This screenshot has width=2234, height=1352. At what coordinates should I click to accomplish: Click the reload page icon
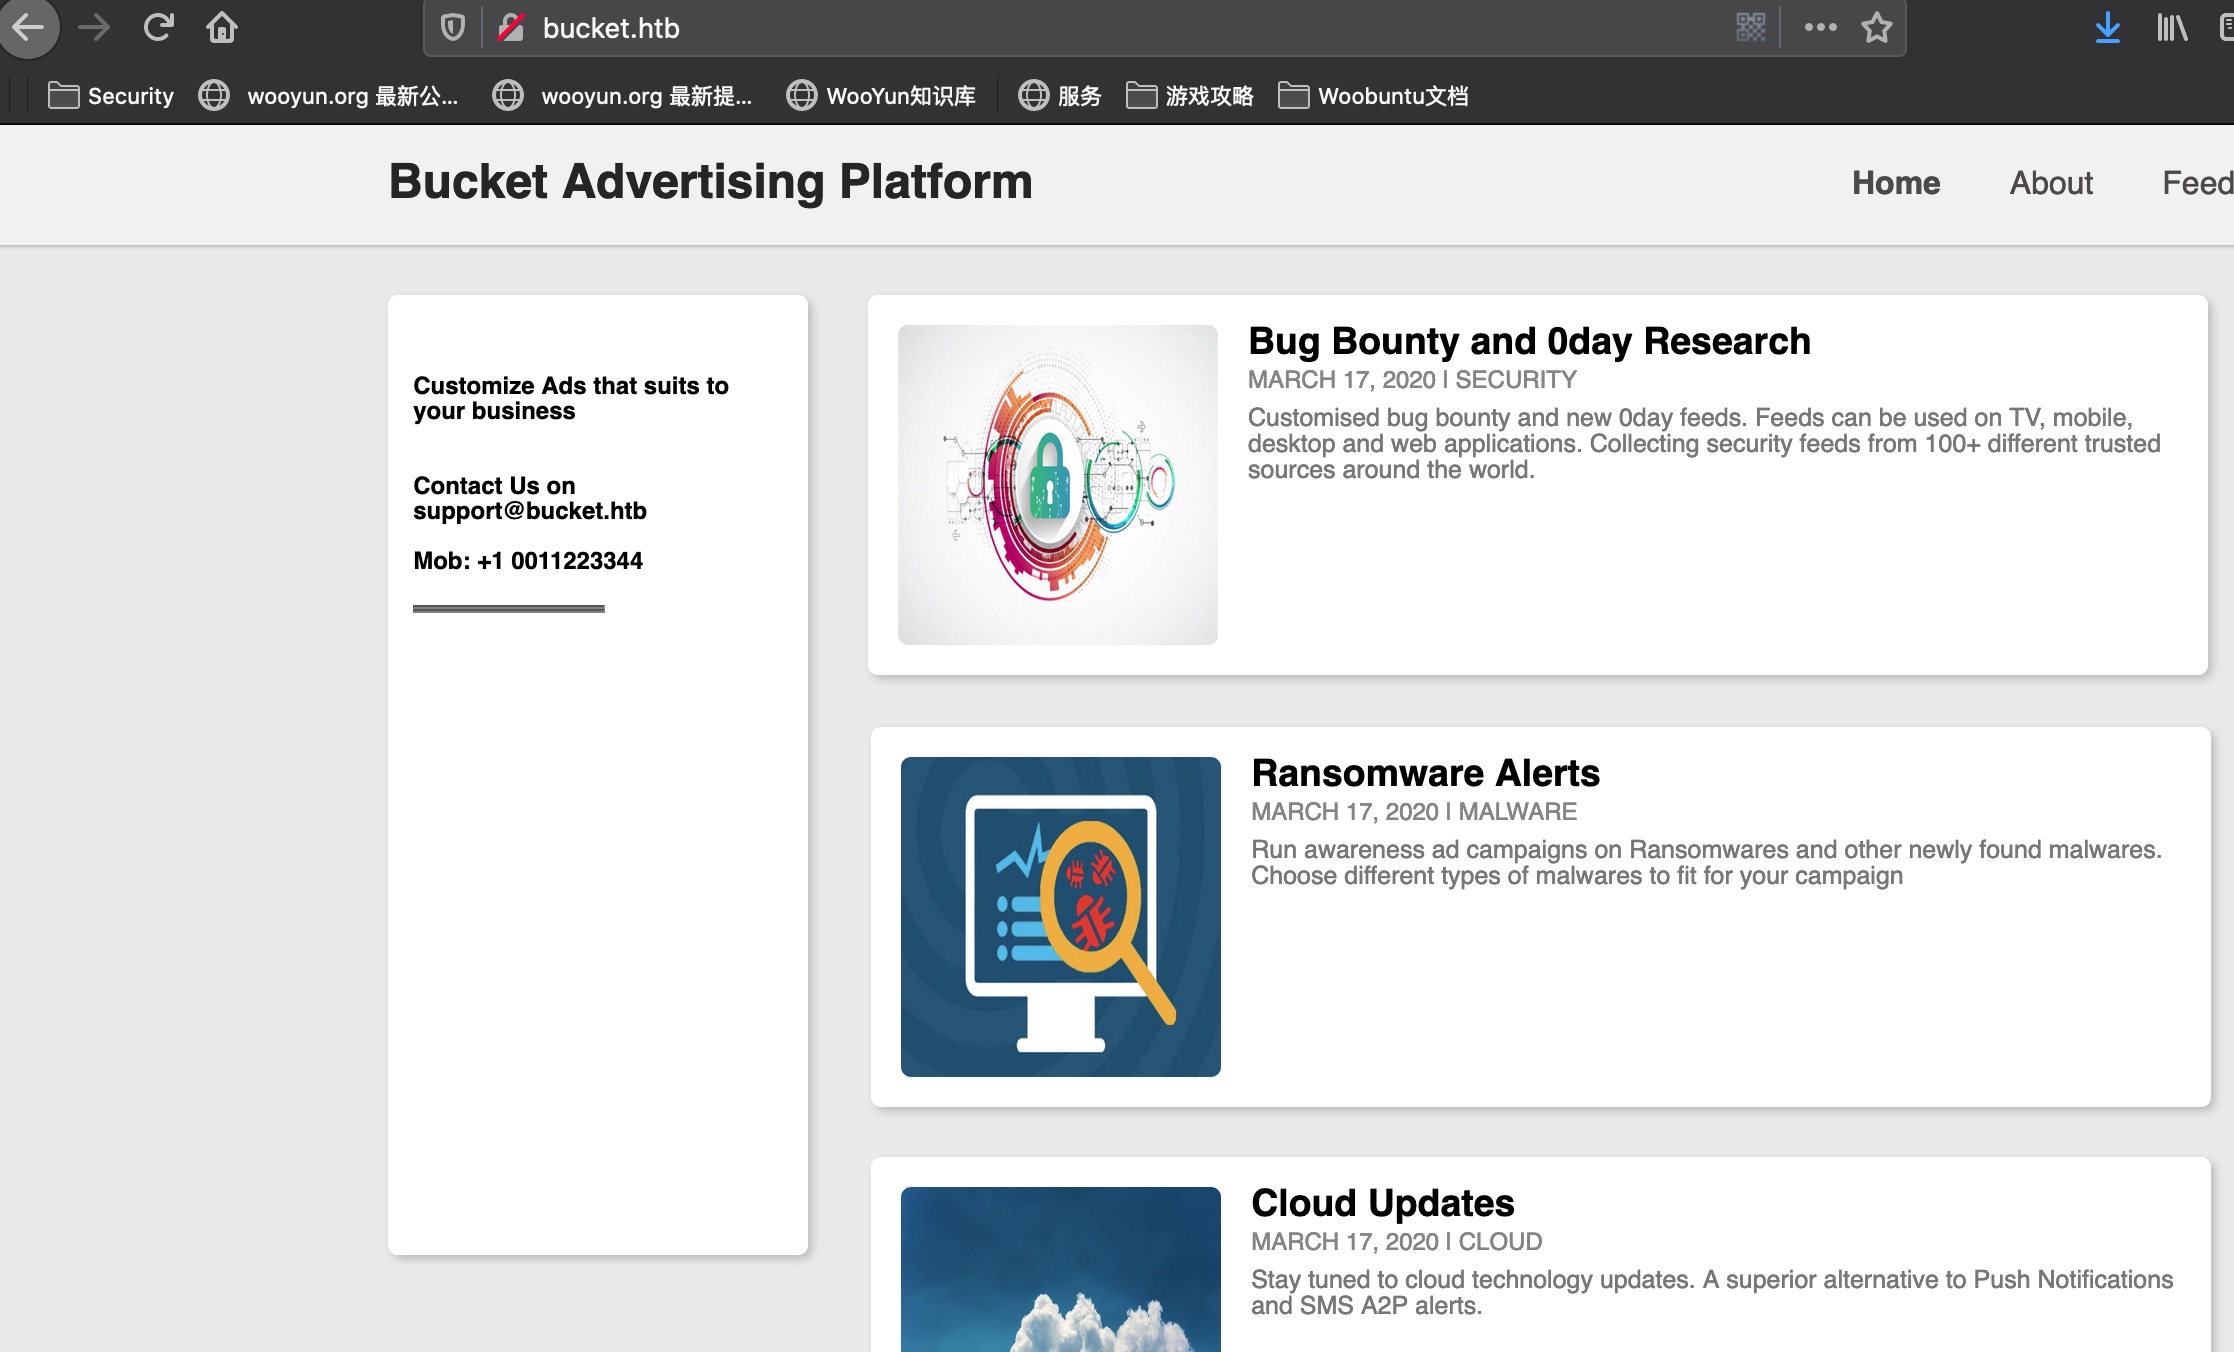[x=158, y=27]
